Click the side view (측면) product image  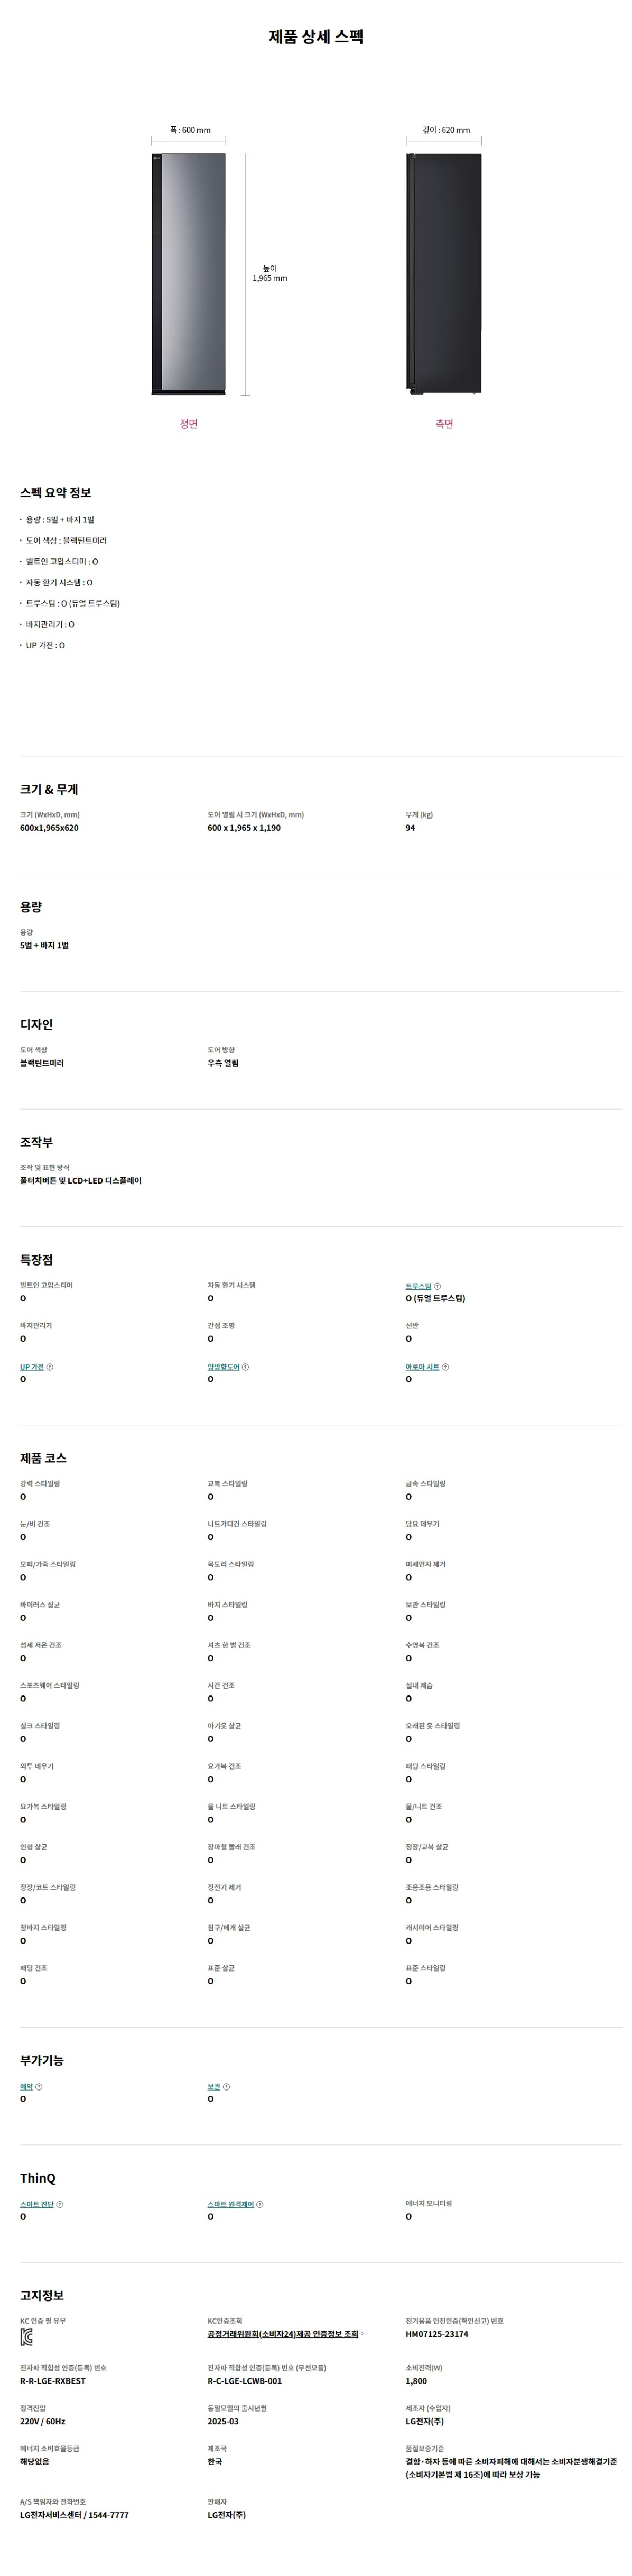coord(444,273)
